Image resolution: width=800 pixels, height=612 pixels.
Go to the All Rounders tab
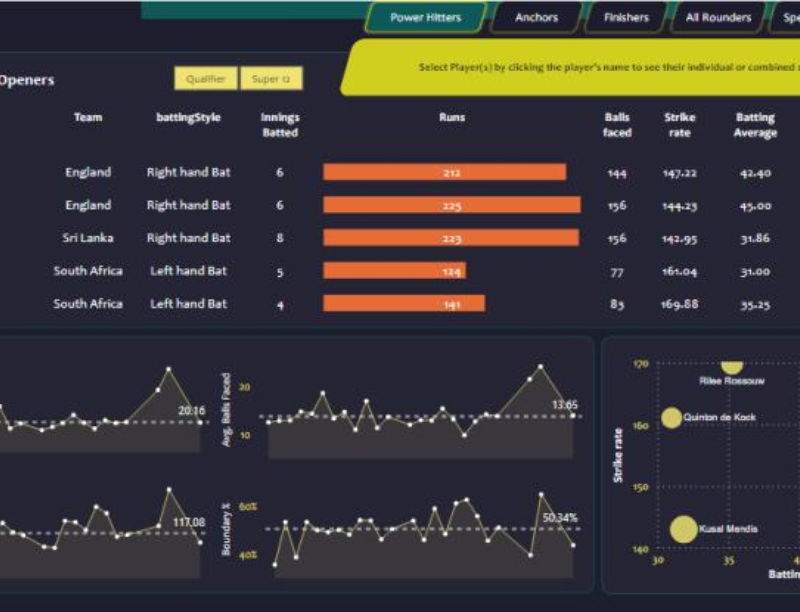click(x=718, y=18)
